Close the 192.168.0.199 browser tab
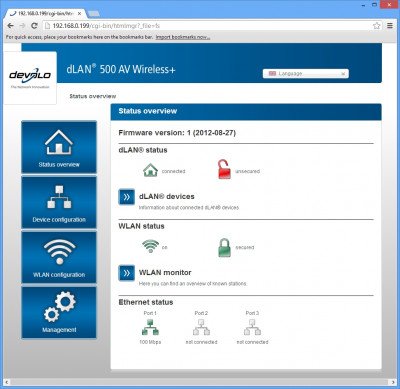 pos(79,14)
